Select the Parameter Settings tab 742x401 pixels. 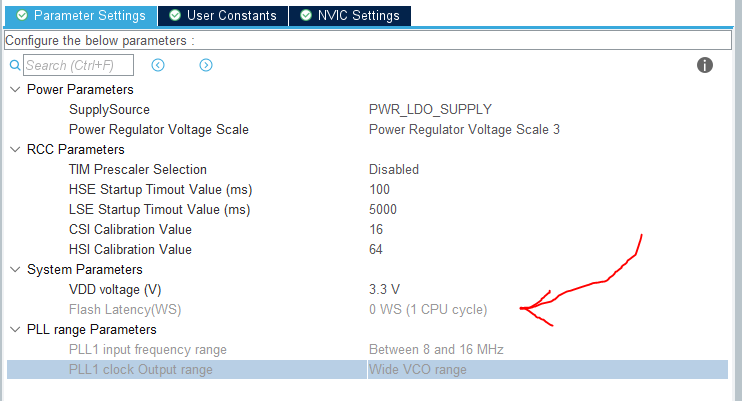coord(80,16)
